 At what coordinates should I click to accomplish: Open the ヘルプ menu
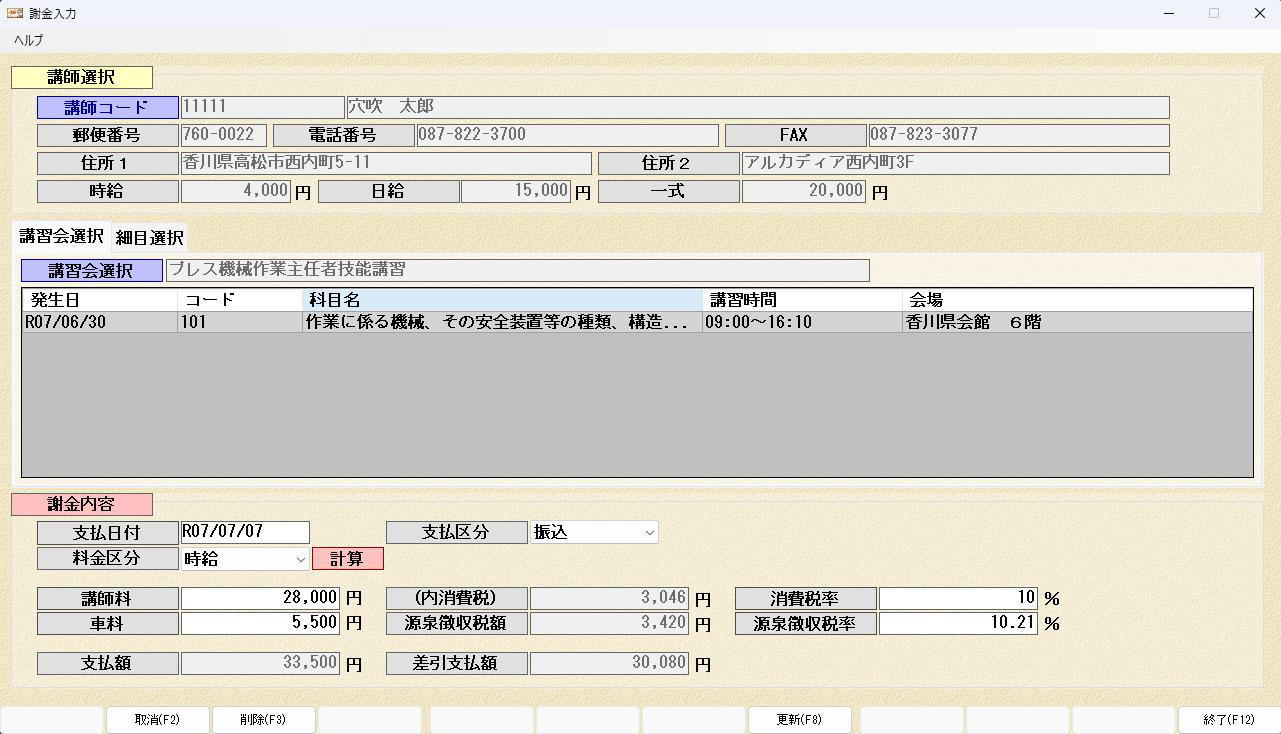coord(28,40)
